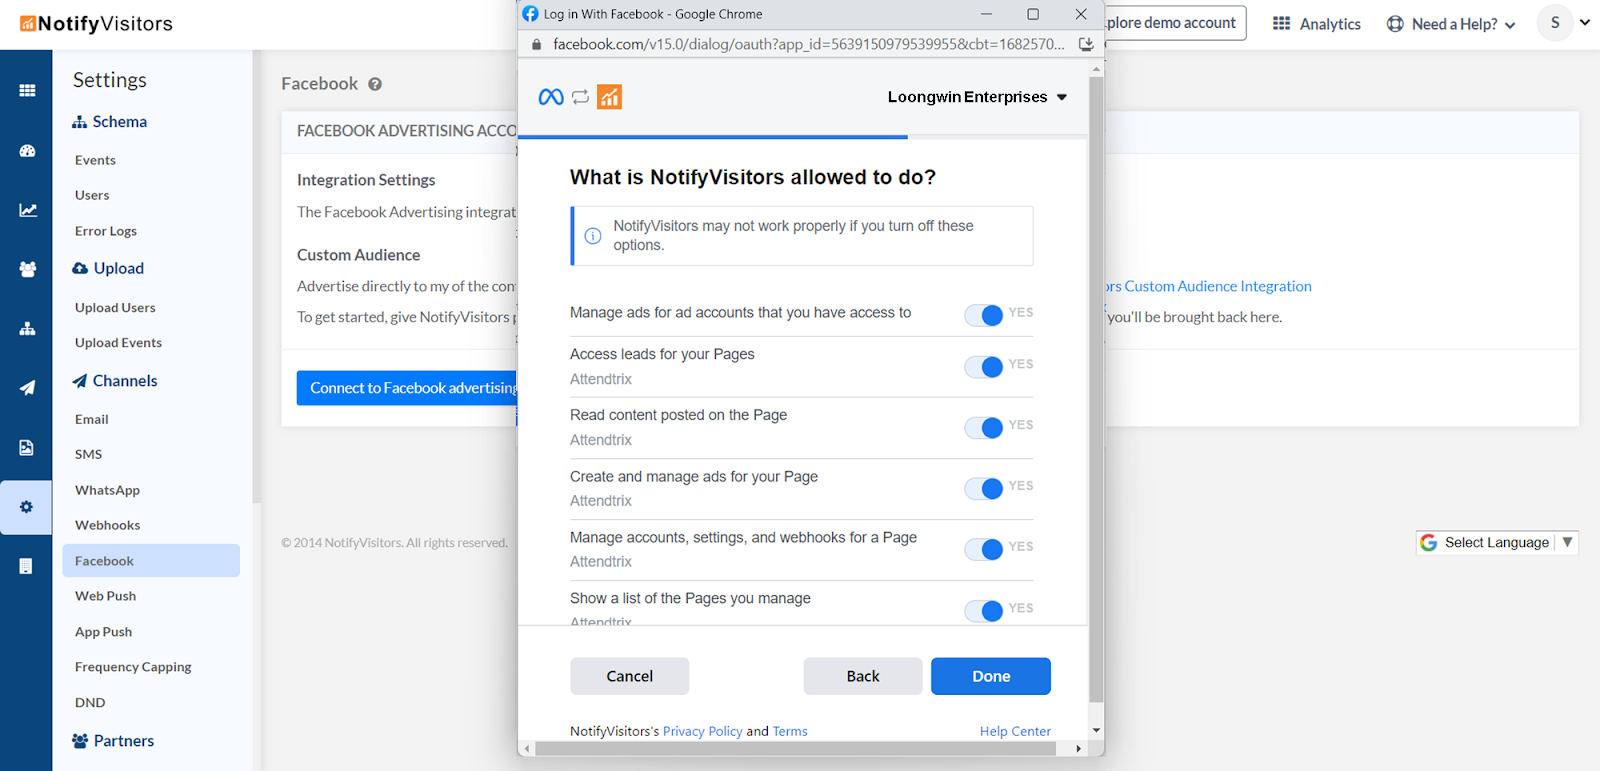Click the NotifyVisitors logo
Screen dimensions: 1600x771
(x=96, y=23)
